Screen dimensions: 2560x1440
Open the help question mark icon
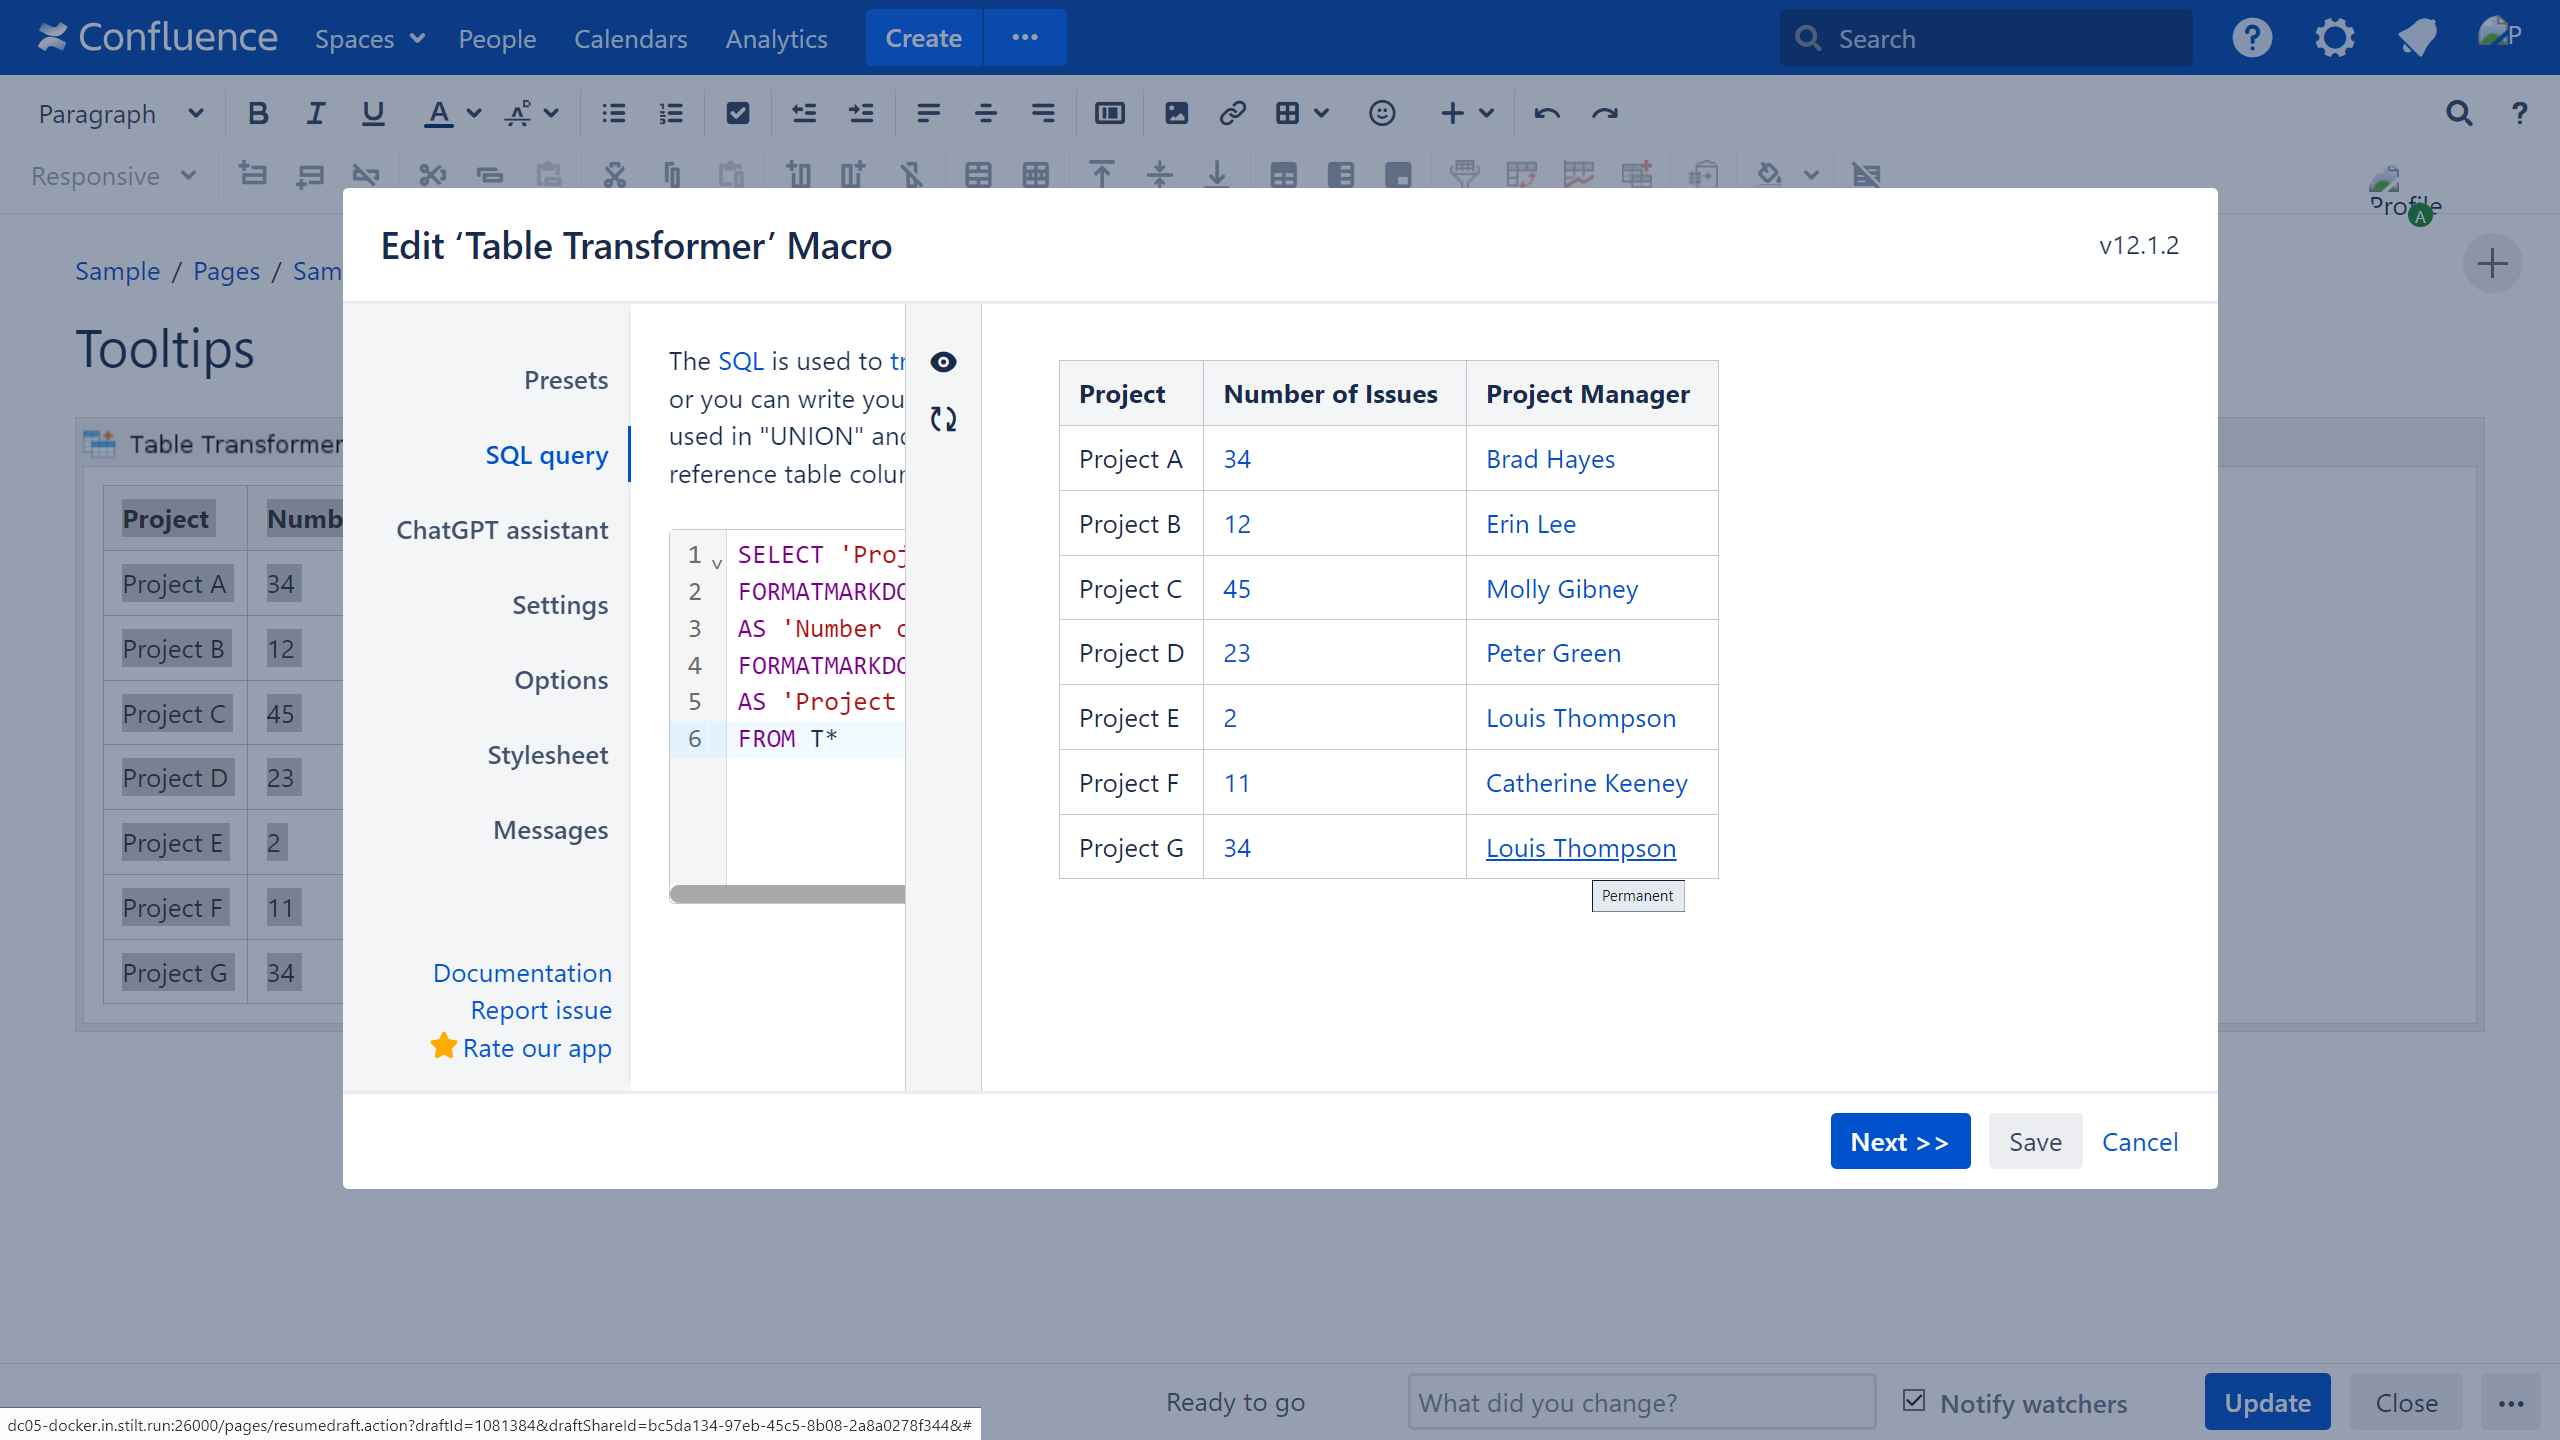pos(2251,38)
